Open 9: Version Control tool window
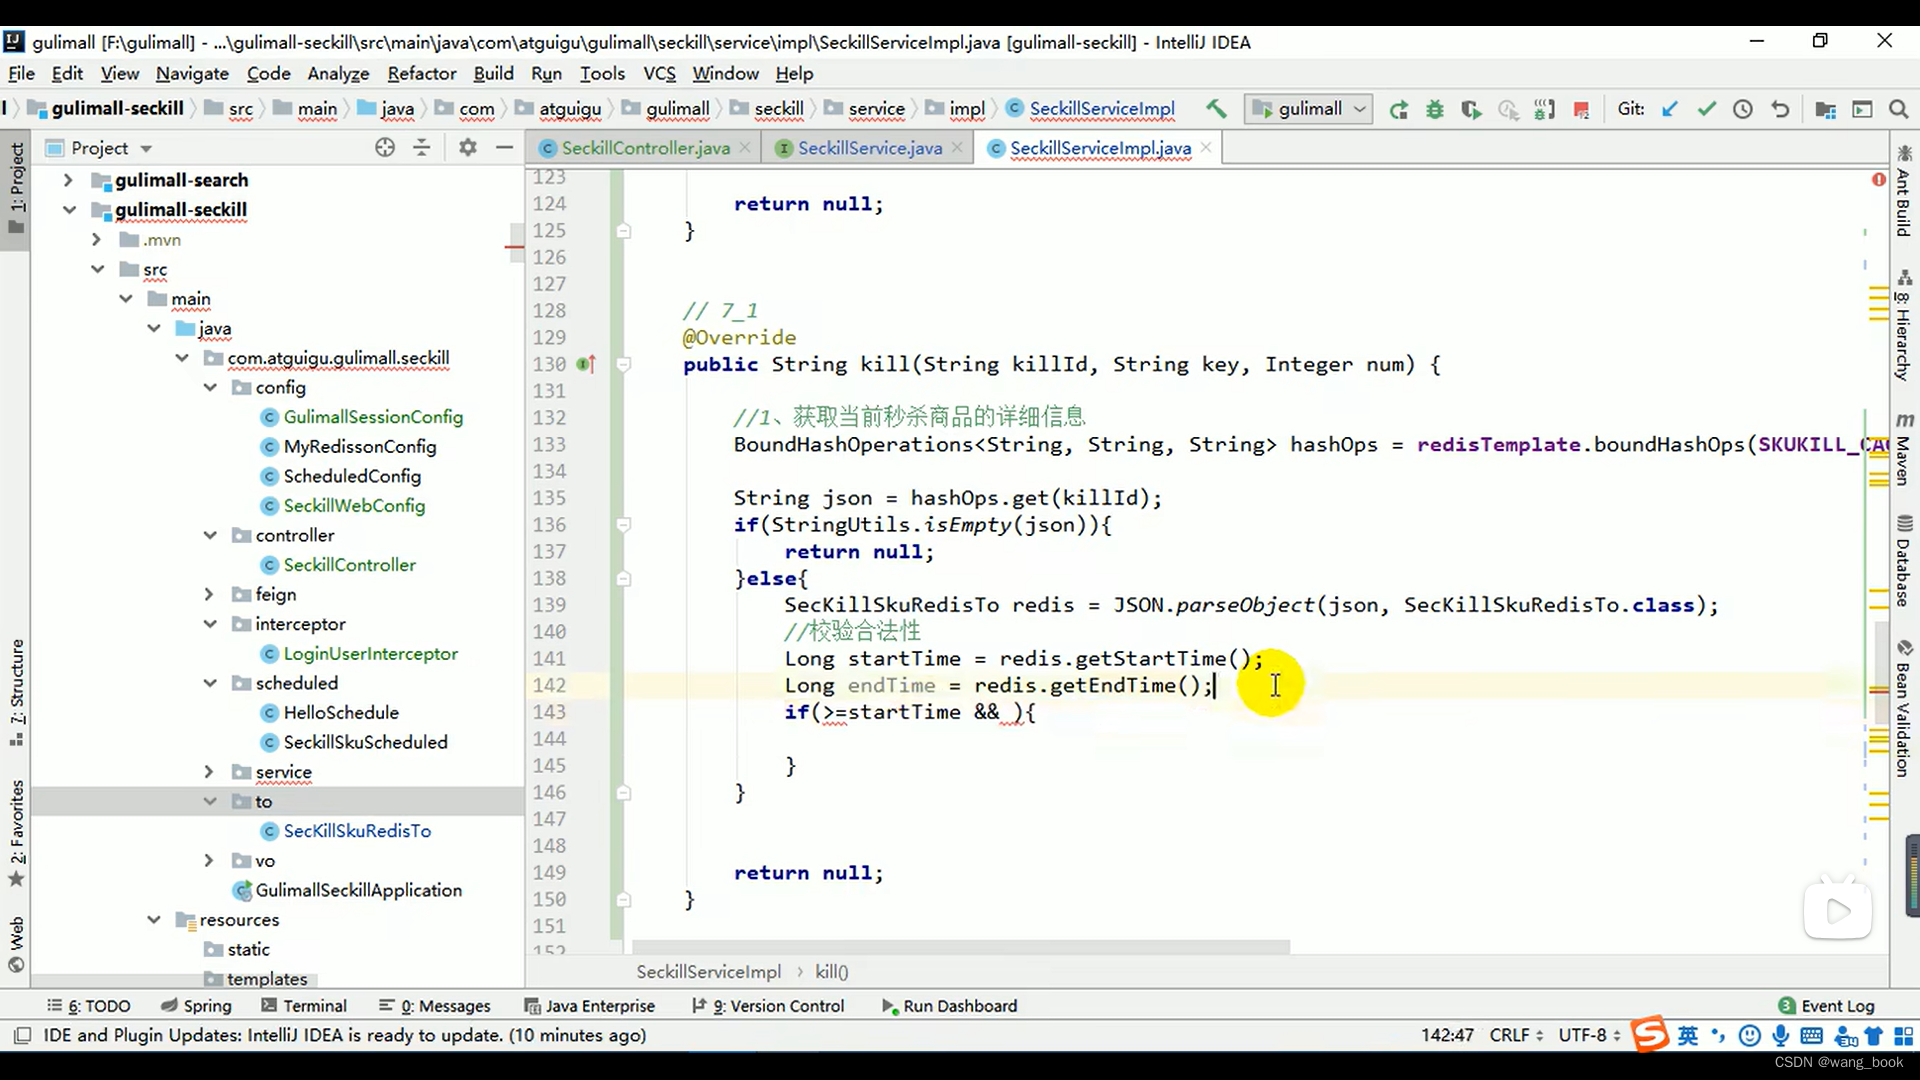 click(x=768, y=1006)
